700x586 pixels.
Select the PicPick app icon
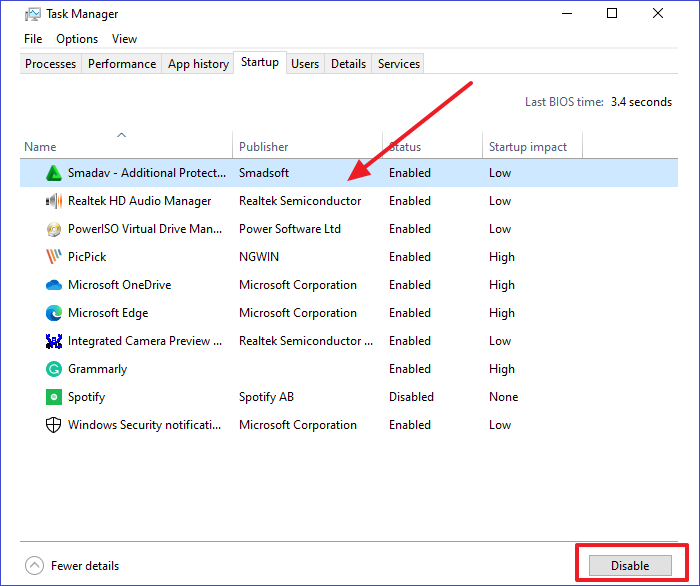coord(54,257)
